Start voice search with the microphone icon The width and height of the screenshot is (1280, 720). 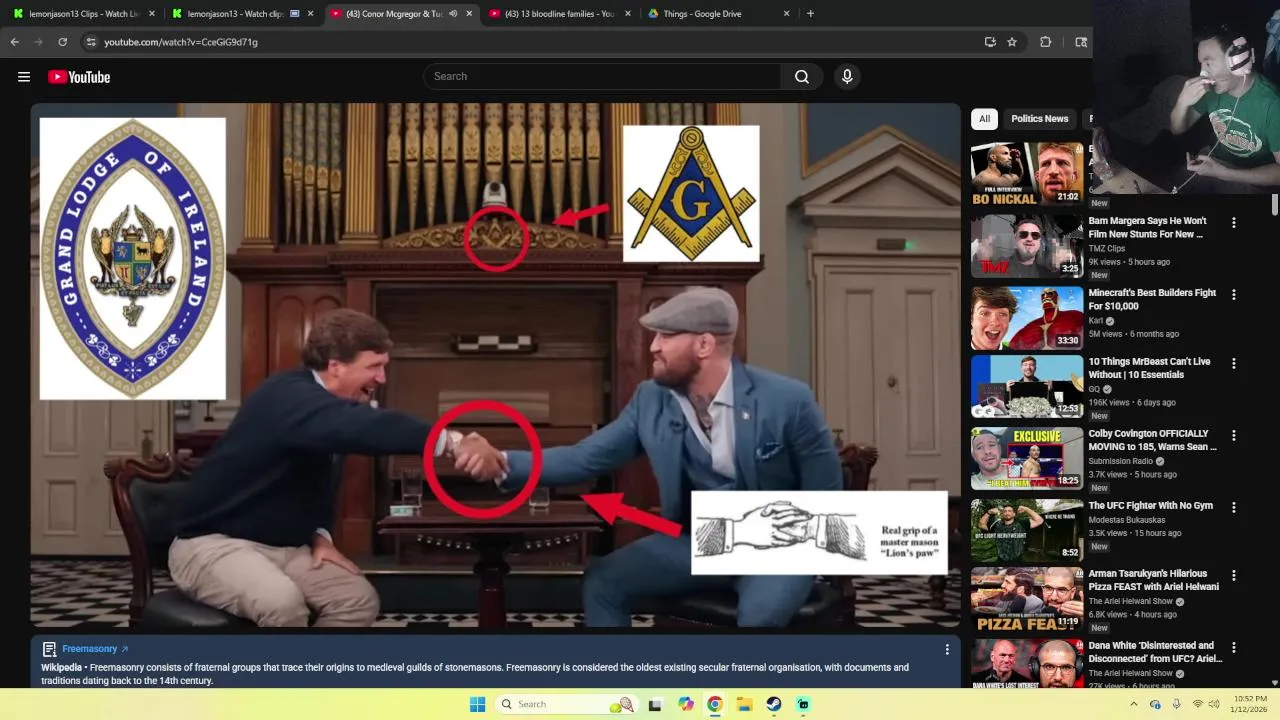pos(847,77)
